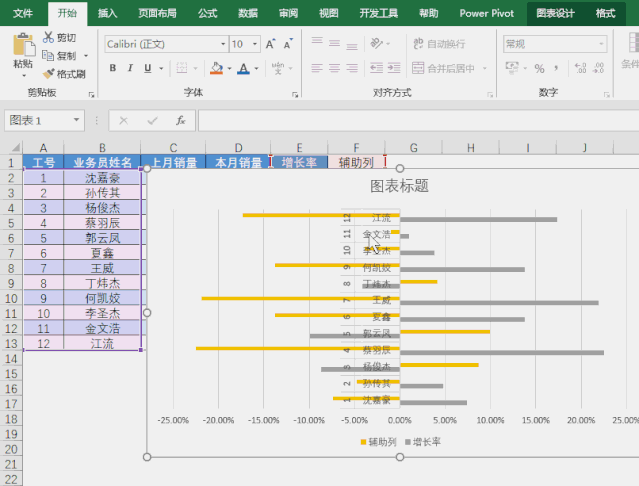Image resolution: width=639 pixels, height=486 pixels.
Task: Click the fill color paint bucket
Action: pyautogui.click(x=216, y=68)
